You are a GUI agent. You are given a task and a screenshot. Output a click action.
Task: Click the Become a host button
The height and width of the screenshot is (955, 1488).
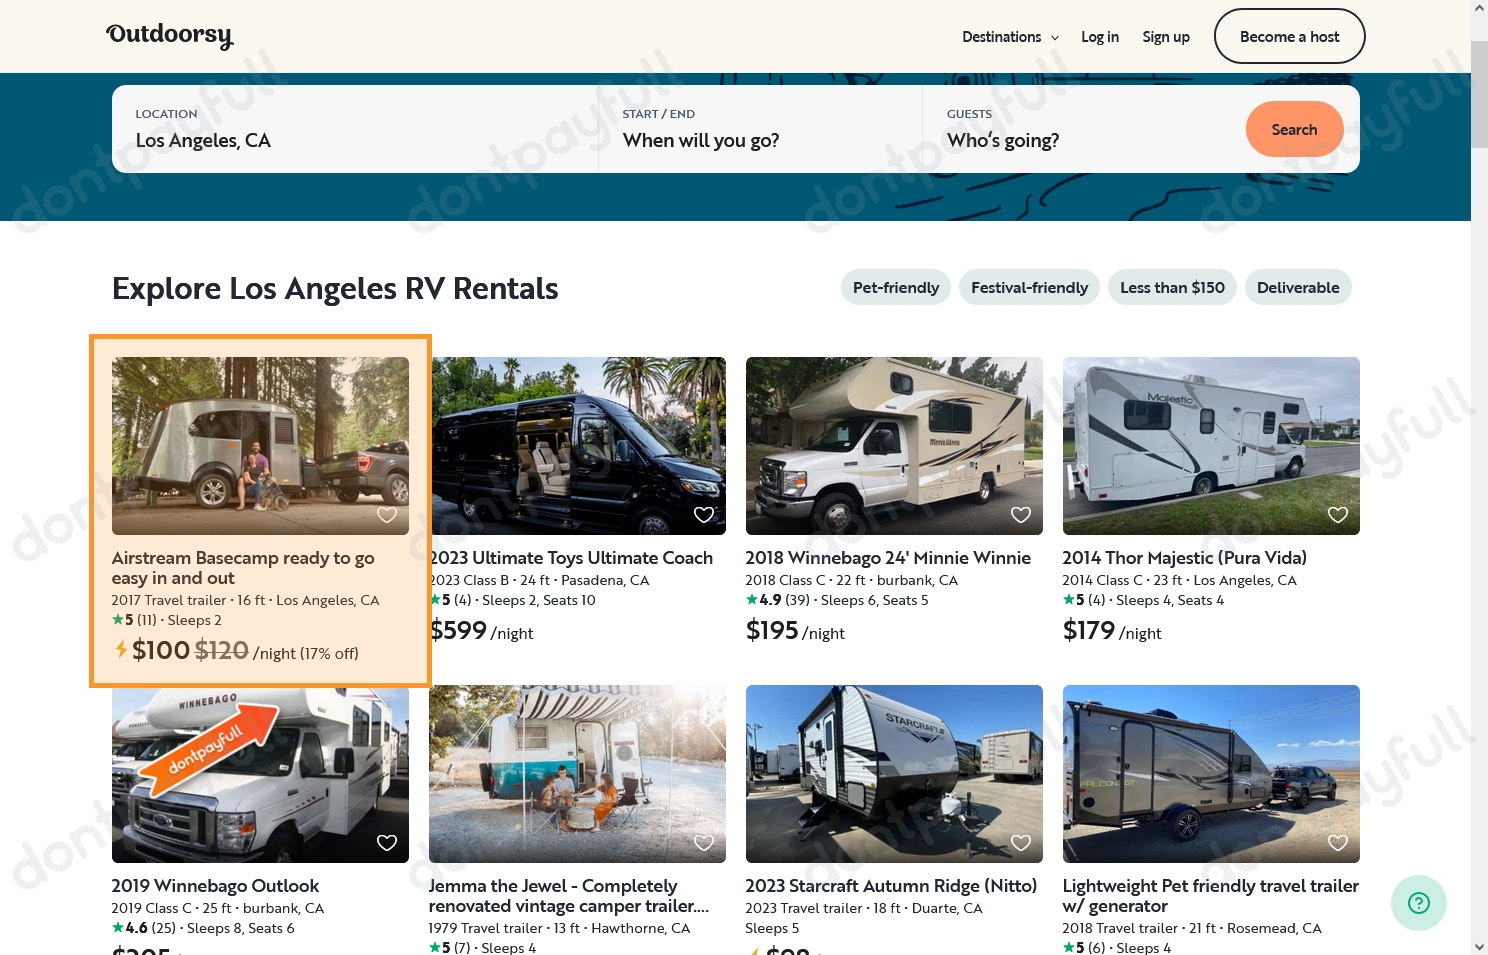coord(1289,36)
